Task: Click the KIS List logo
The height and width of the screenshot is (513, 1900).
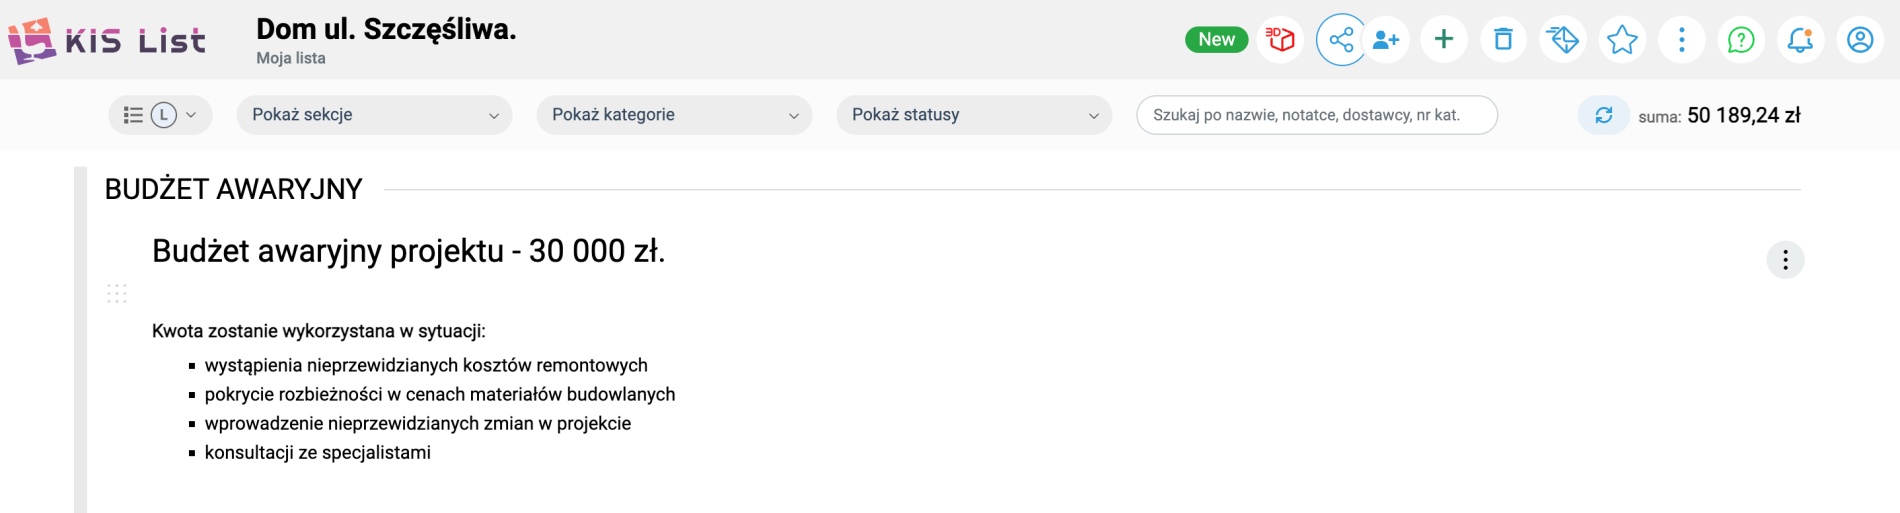Action: point(107,40)
